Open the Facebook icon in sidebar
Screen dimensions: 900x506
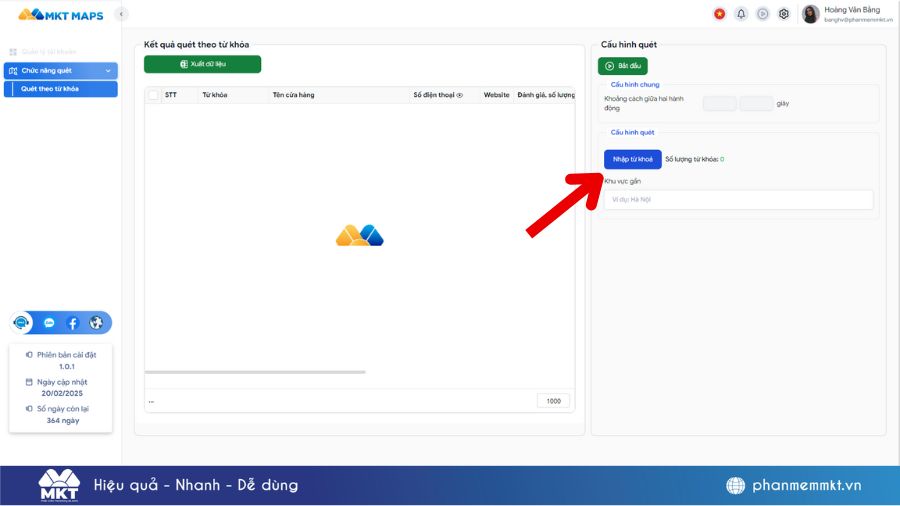coord(72,323)
